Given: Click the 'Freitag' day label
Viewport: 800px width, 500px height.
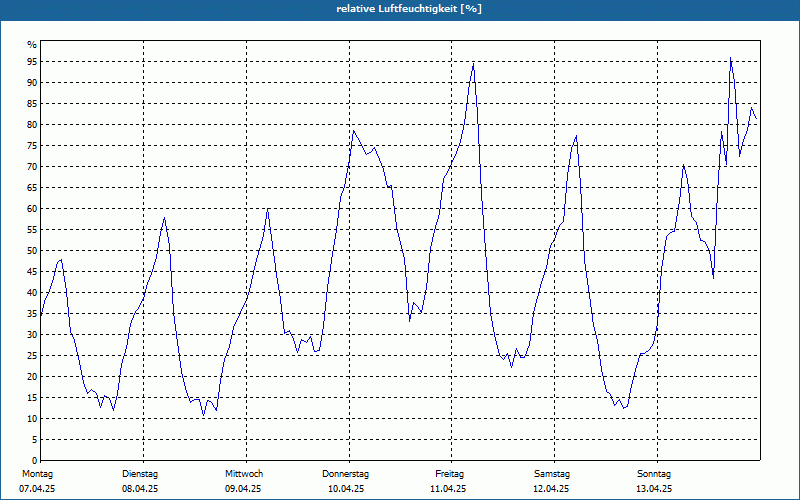Looking at the screenshot, I should (449, 474).
